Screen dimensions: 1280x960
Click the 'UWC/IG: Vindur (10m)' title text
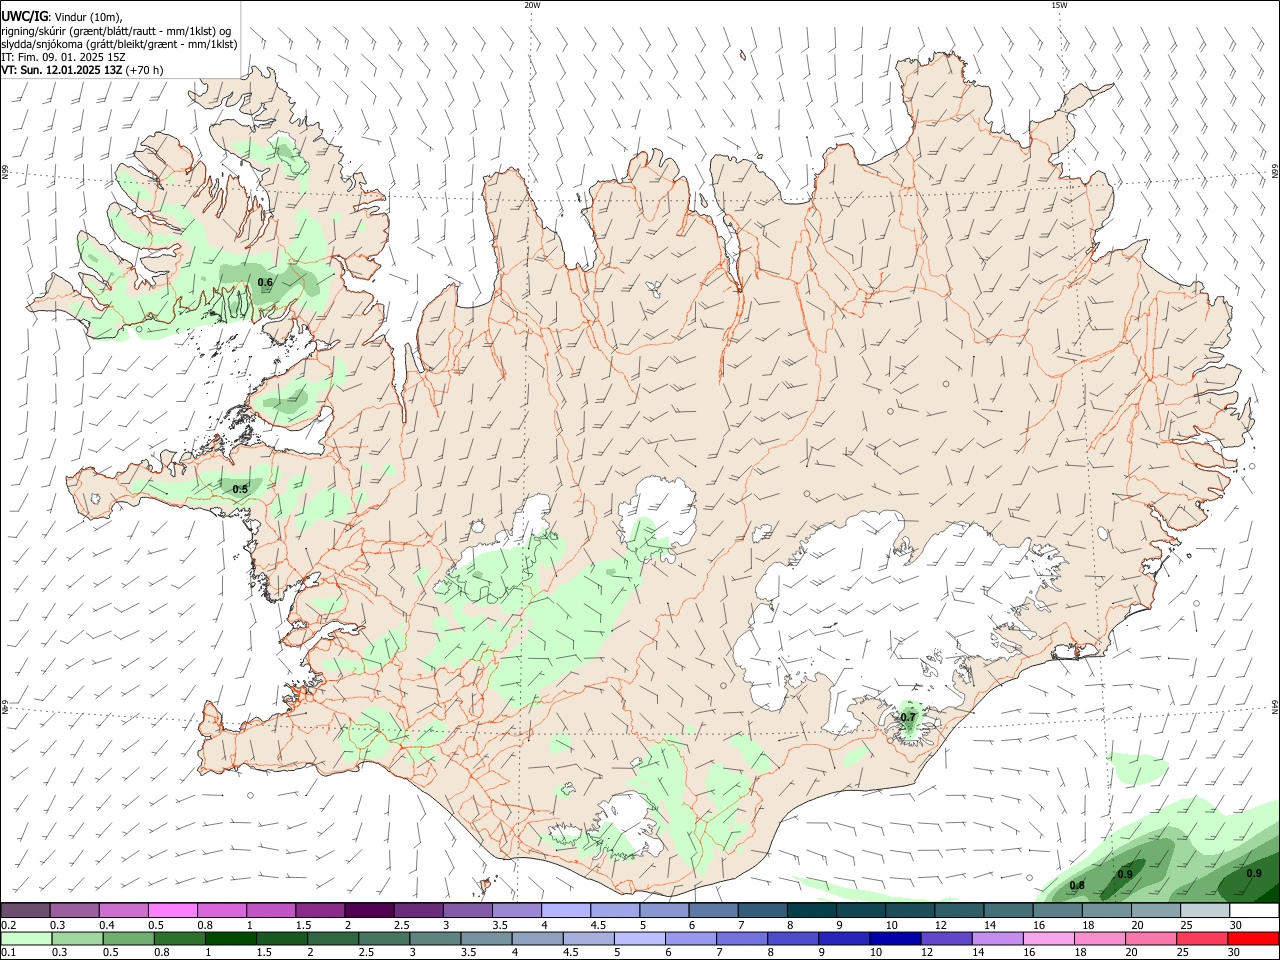62,17
